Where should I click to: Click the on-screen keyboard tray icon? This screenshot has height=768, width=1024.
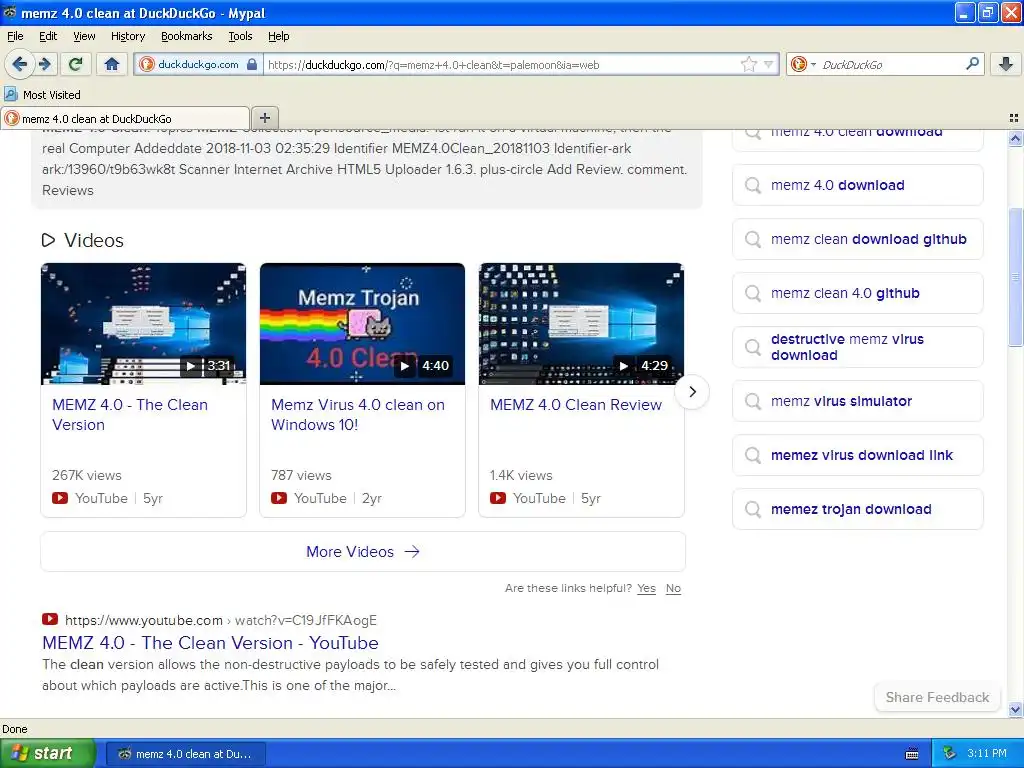tap(912, 754)
